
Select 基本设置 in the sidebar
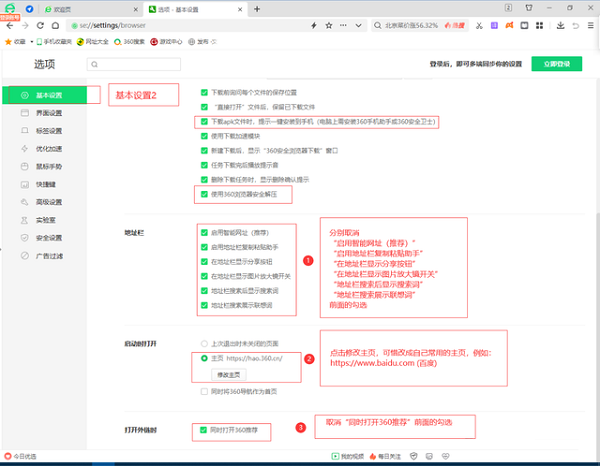coord(44,95)
